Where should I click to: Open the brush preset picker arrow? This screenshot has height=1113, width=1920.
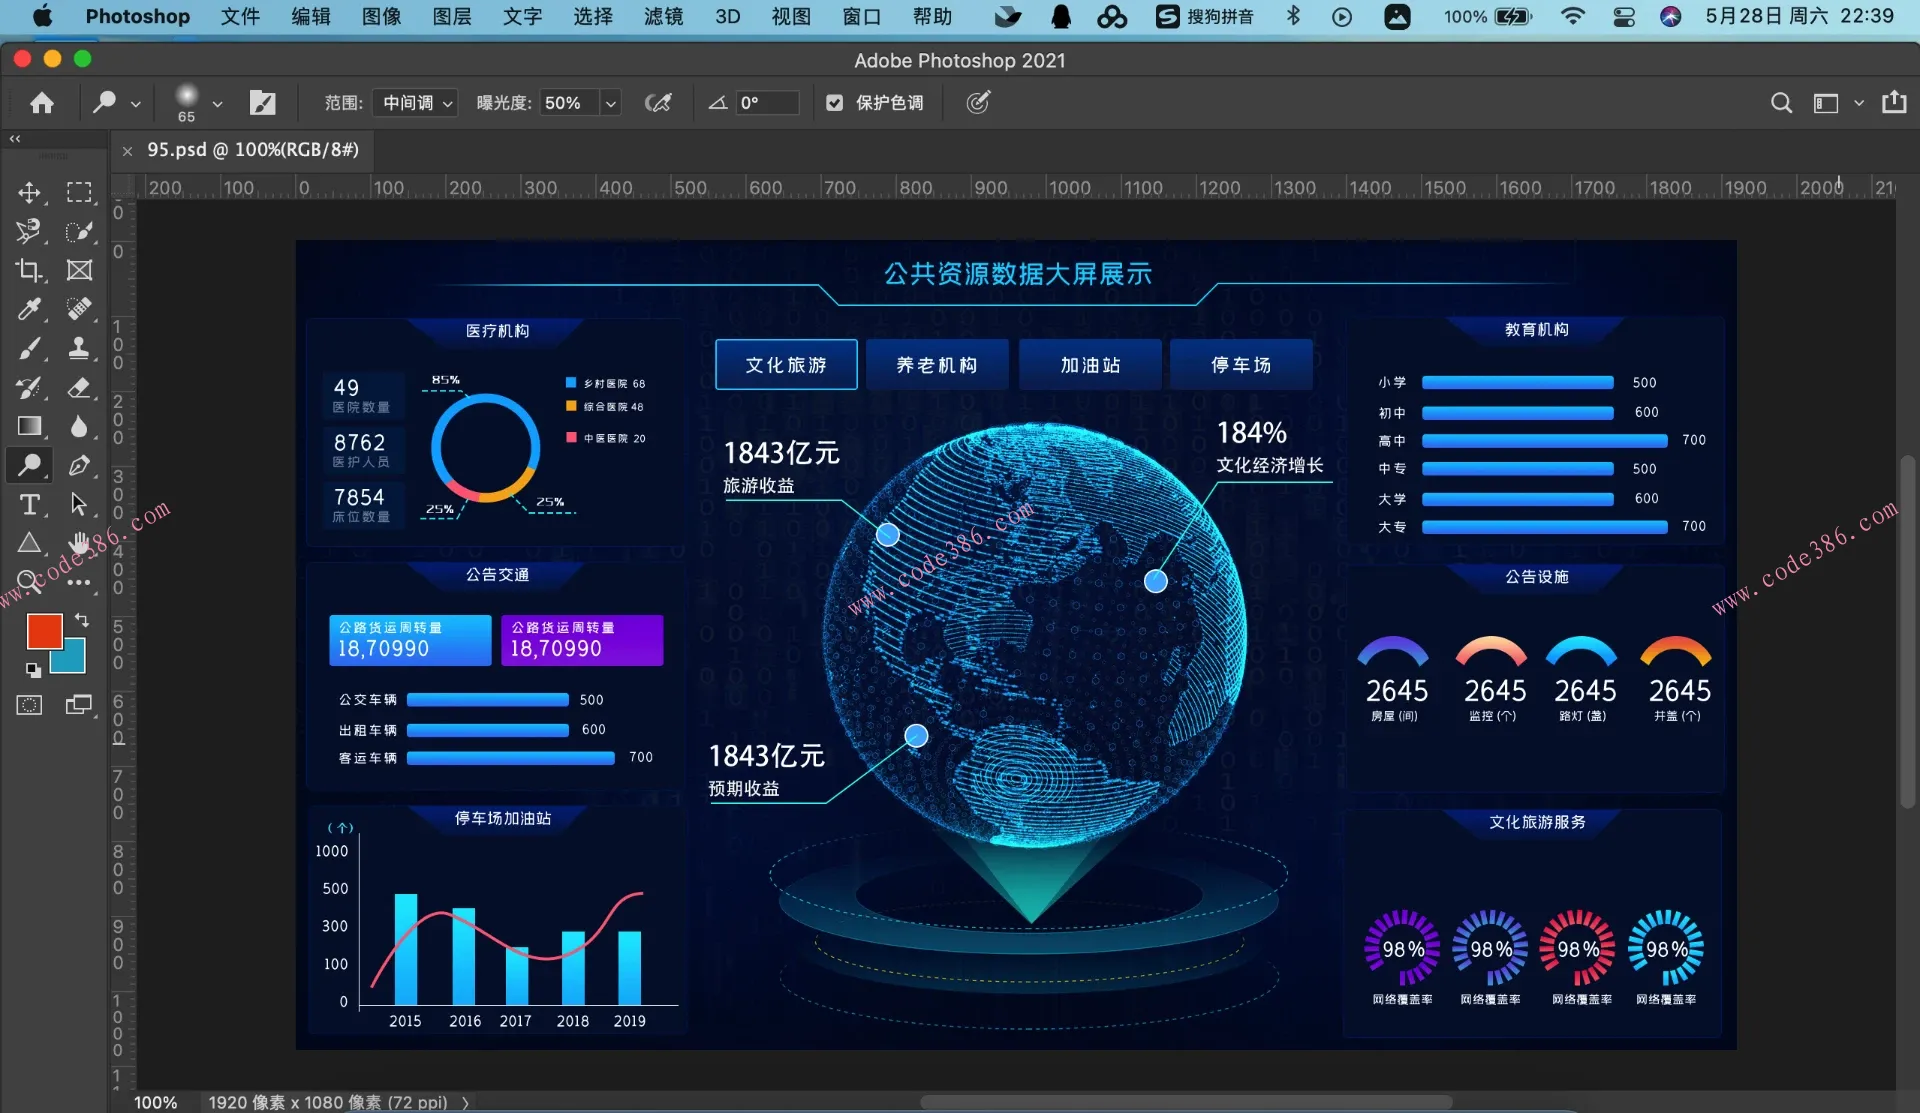pyautogui.click(x=217, y=103)
